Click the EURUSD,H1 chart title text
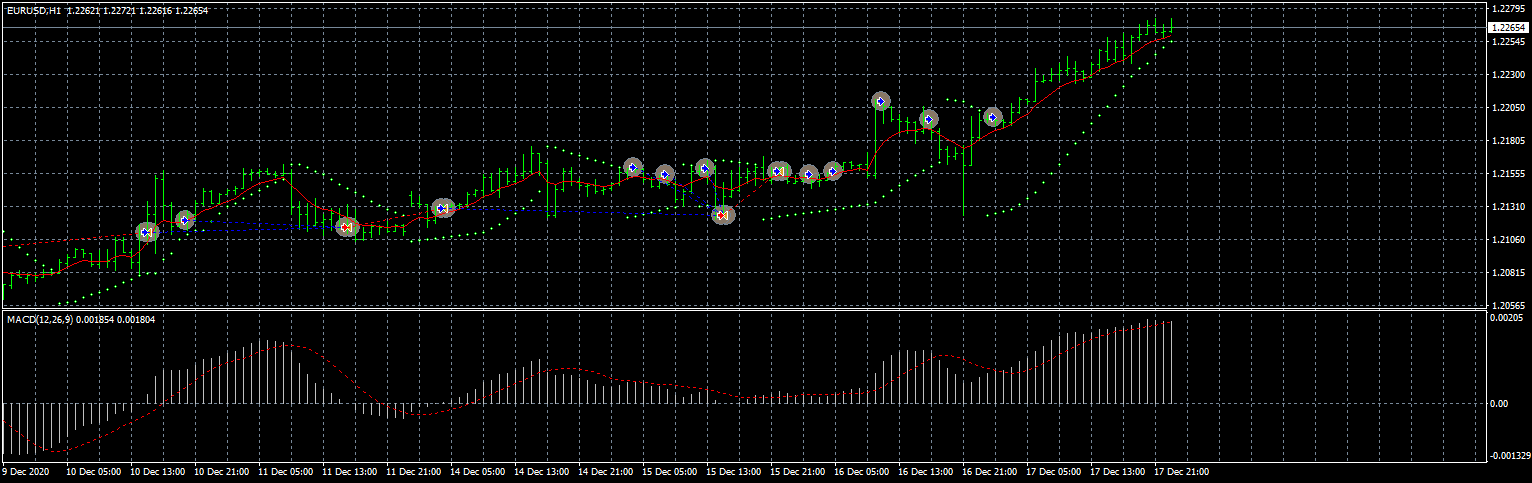The image size is (1532, 483). [x=33, y=9]
